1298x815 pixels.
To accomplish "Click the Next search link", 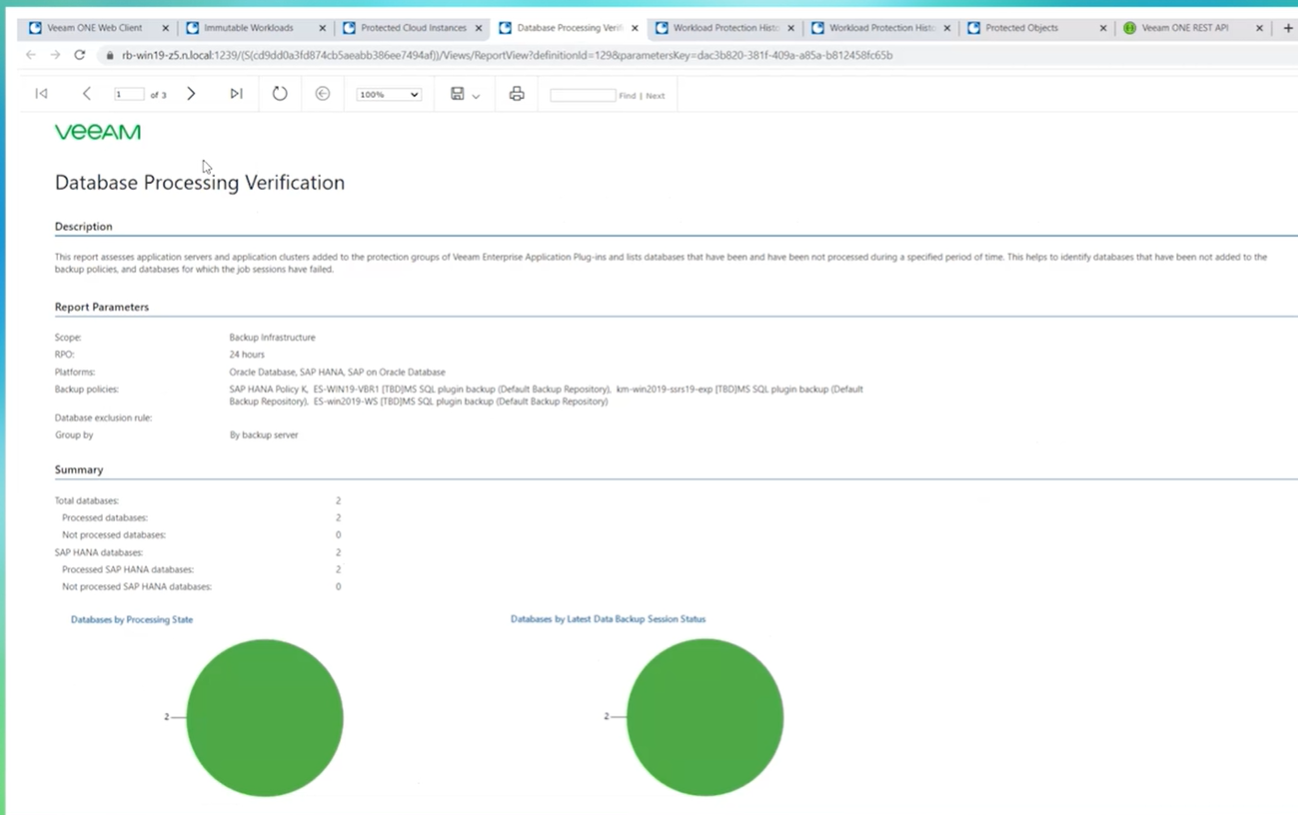I will pos(655,96).
